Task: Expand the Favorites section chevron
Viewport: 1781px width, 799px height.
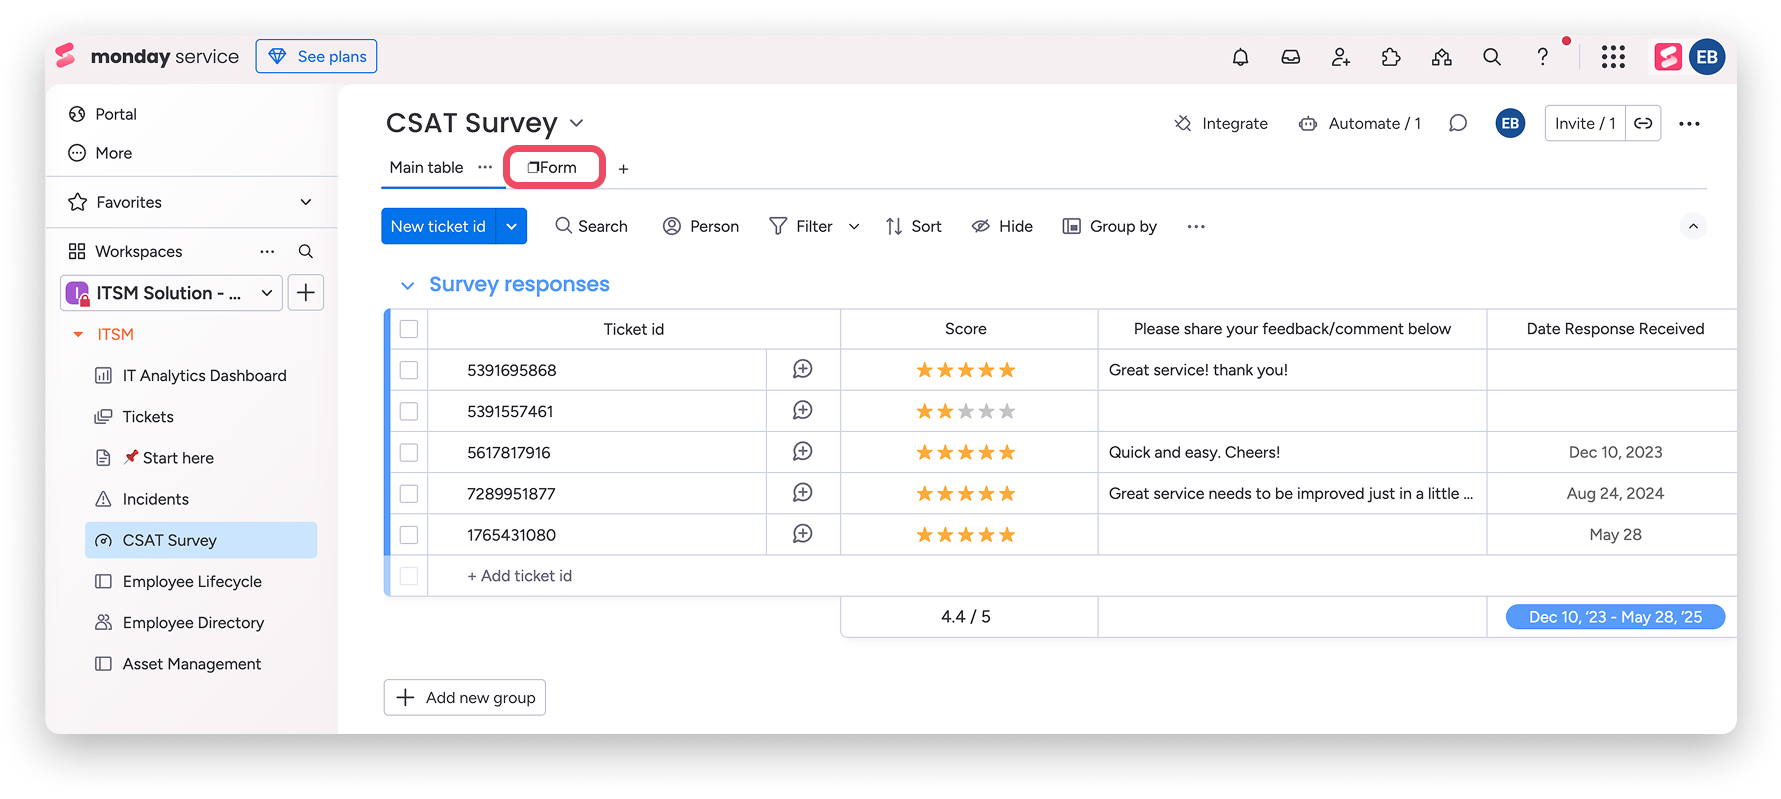Action: [x=306, y=202]
